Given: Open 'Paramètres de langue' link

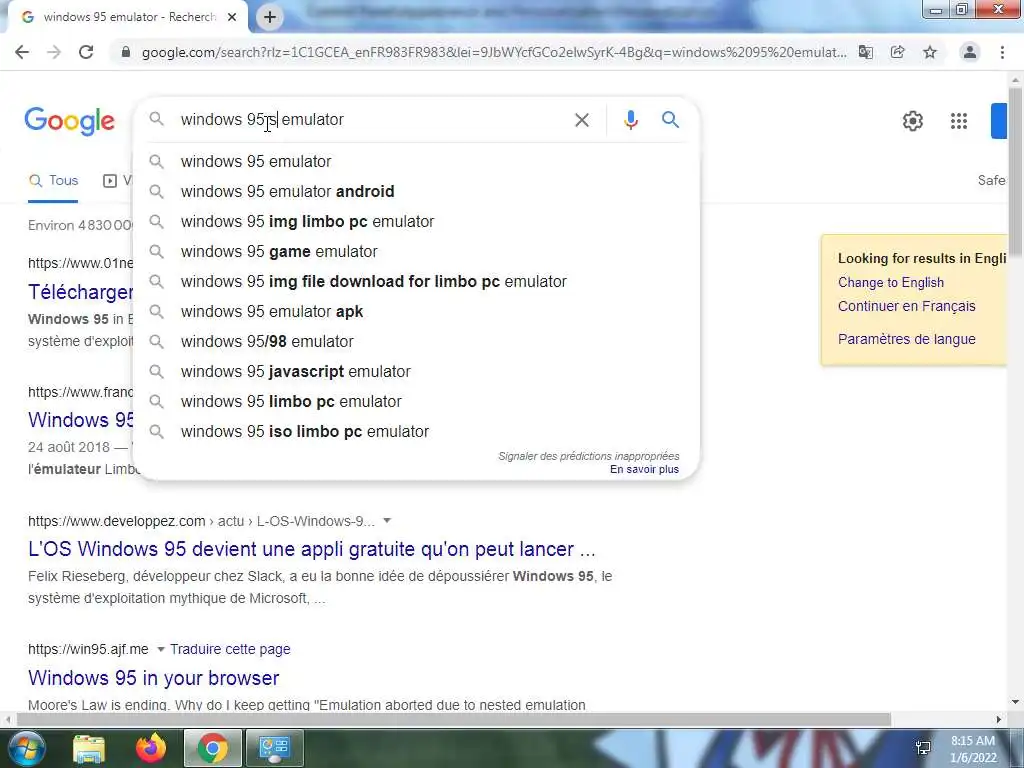Looking at the screenshot, I should (x=906, y=339).
